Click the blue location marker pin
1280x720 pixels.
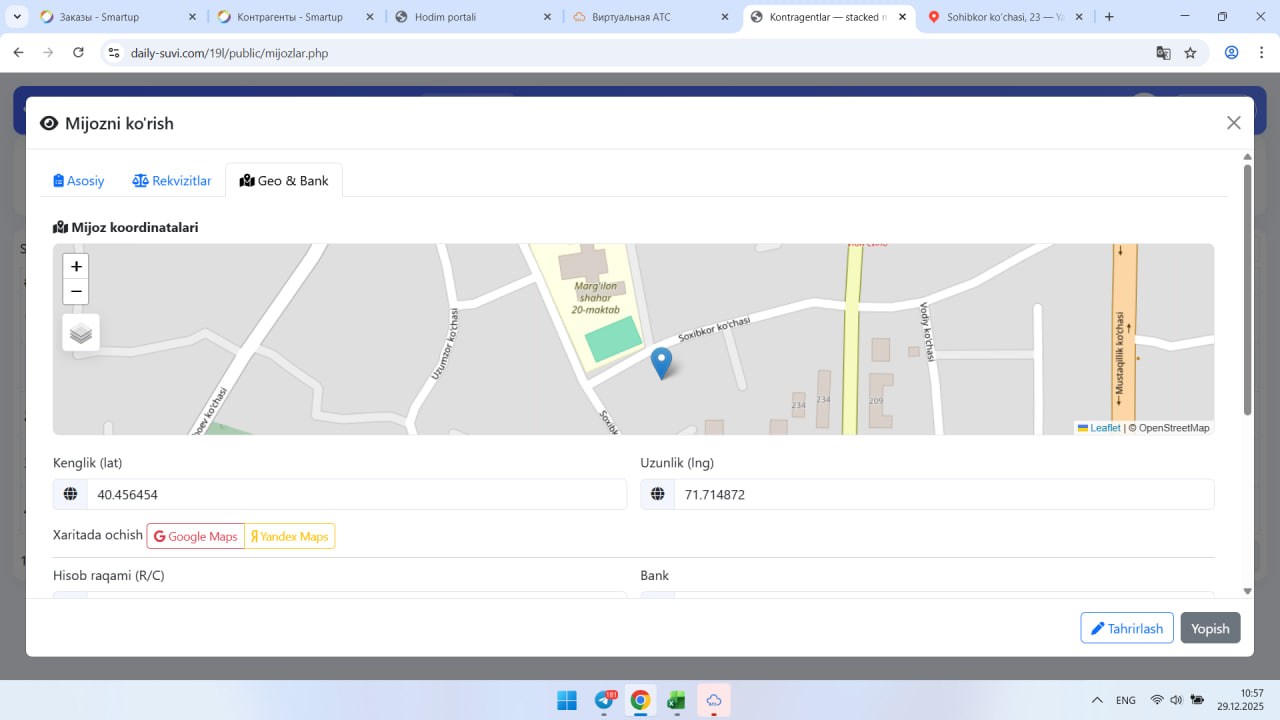click(661, 362)
